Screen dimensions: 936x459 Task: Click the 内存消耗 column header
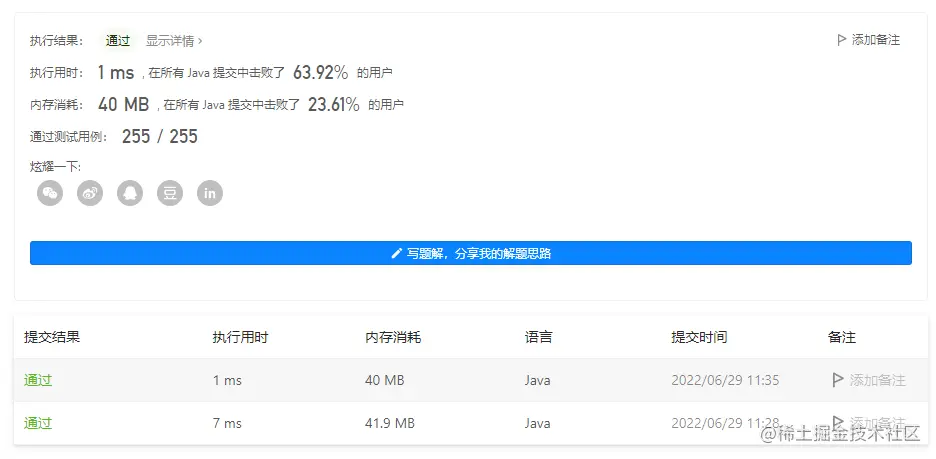click(x=393, y=337)
